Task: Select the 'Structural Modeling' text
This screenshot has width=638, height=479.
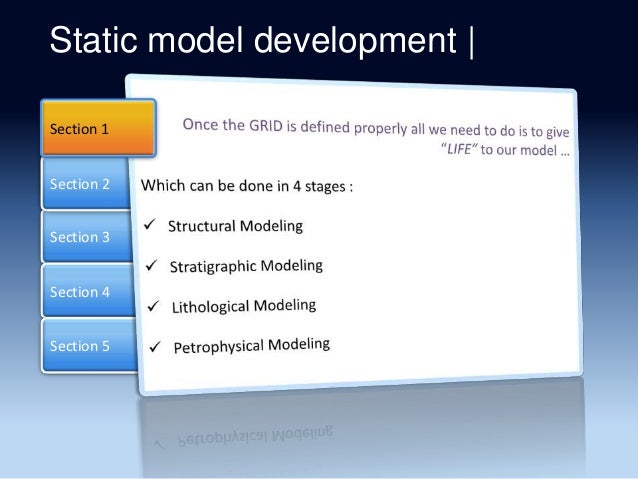Action: [x=235, y=226]
